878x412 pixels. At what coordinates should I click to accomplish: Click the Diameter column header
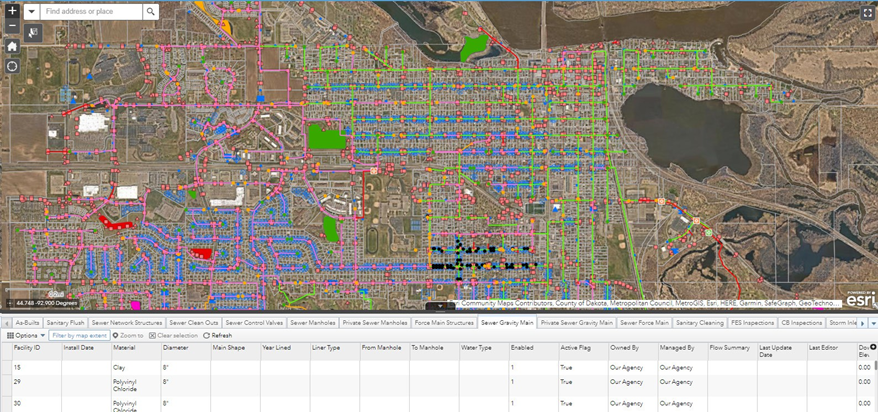point(186,351)
